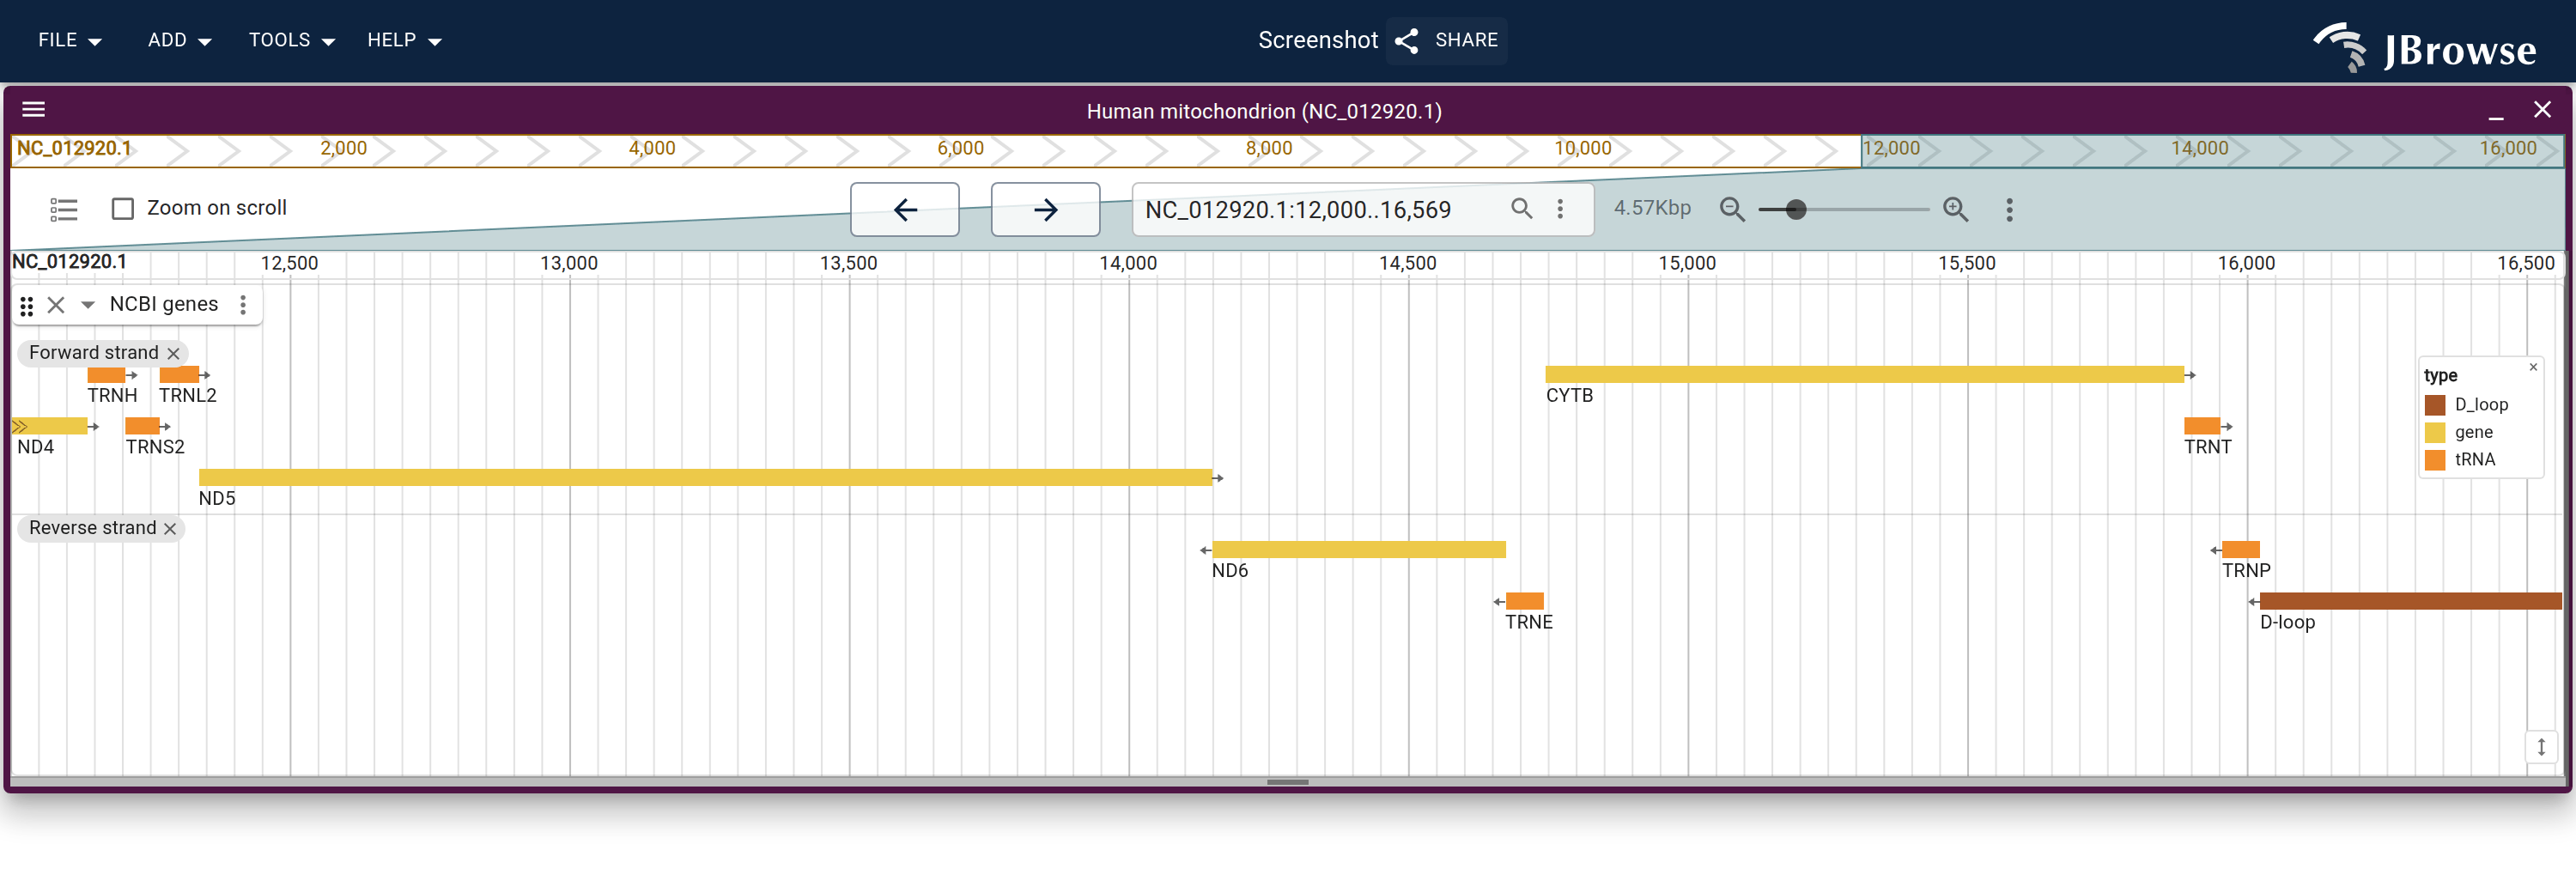Click the zoom level slider handle

[1796, 209]
